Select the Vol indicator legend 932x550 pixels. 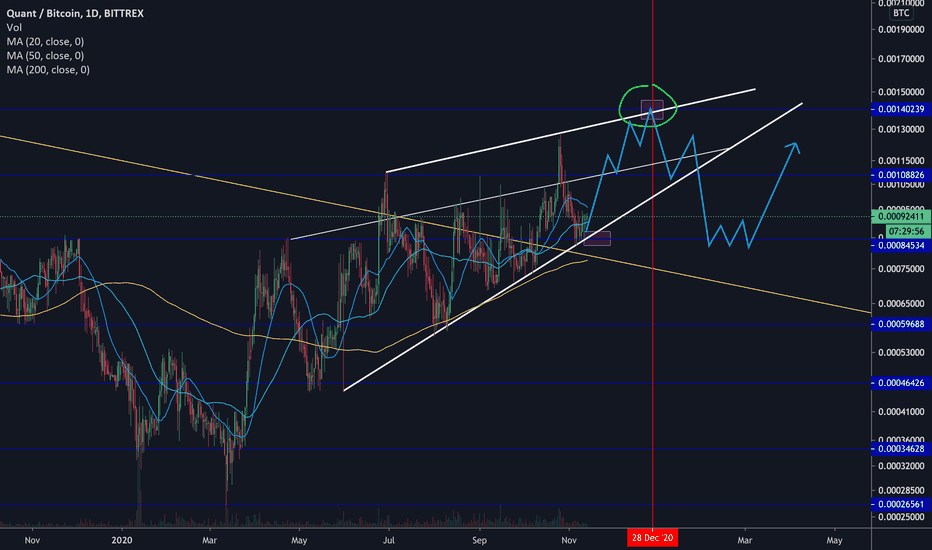click(14, 27)
